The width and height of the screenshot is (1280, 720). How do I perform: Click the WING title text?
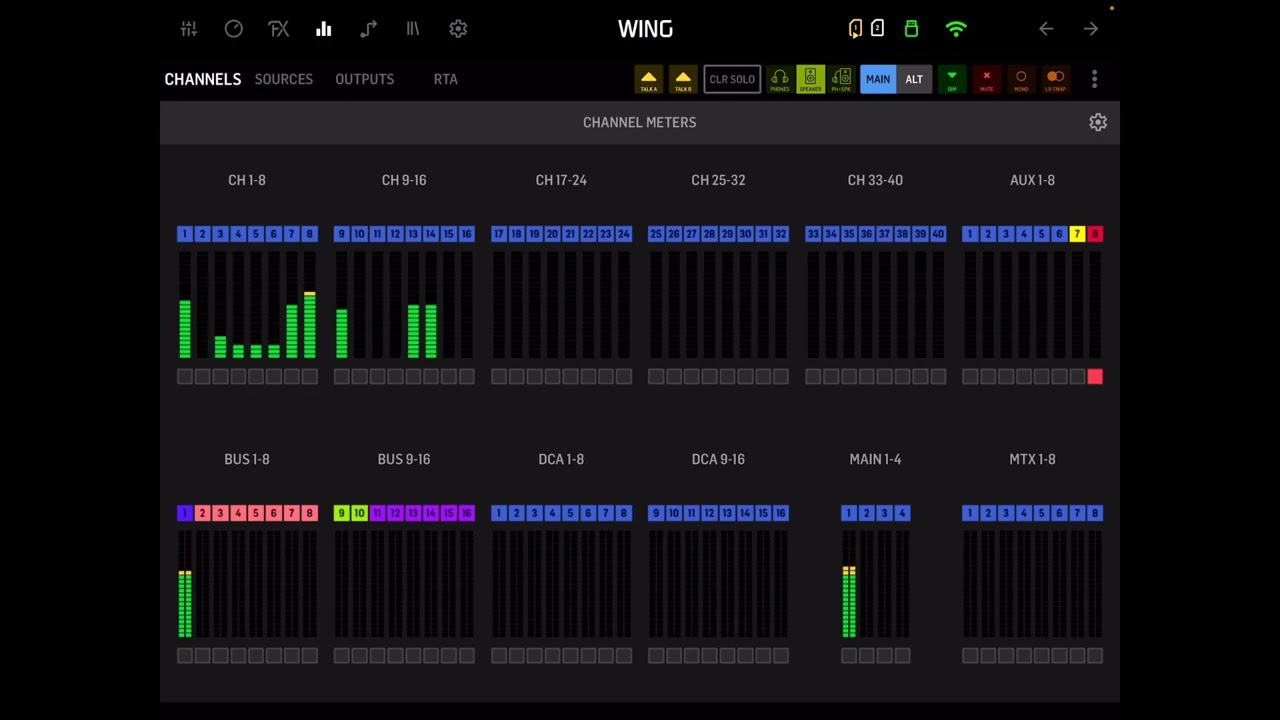[645, 29]
